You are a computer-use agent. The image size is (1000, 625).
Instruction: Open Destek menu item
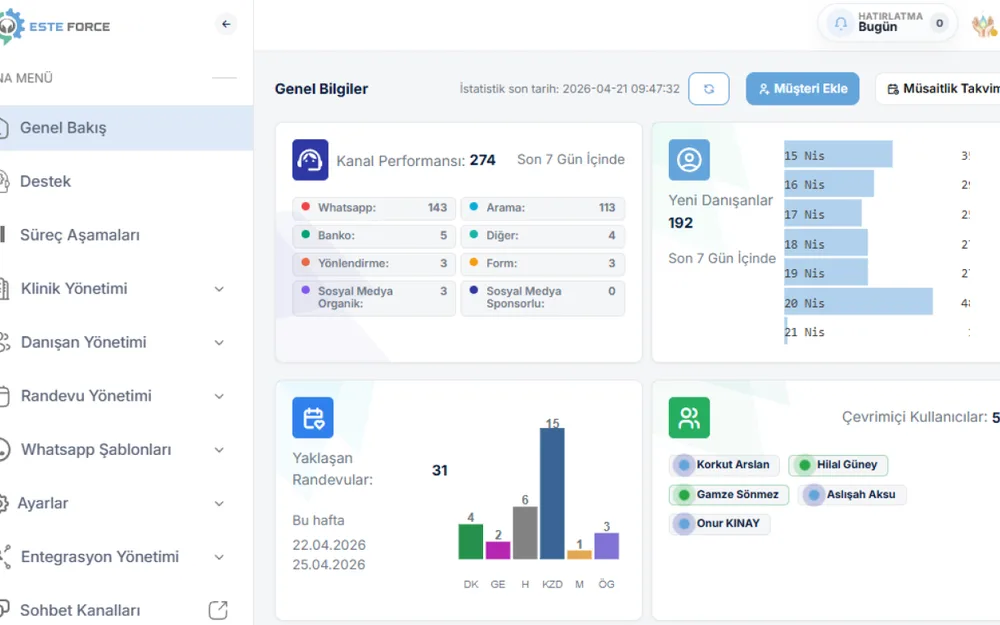pyautogui.click(x=126, y=181)
